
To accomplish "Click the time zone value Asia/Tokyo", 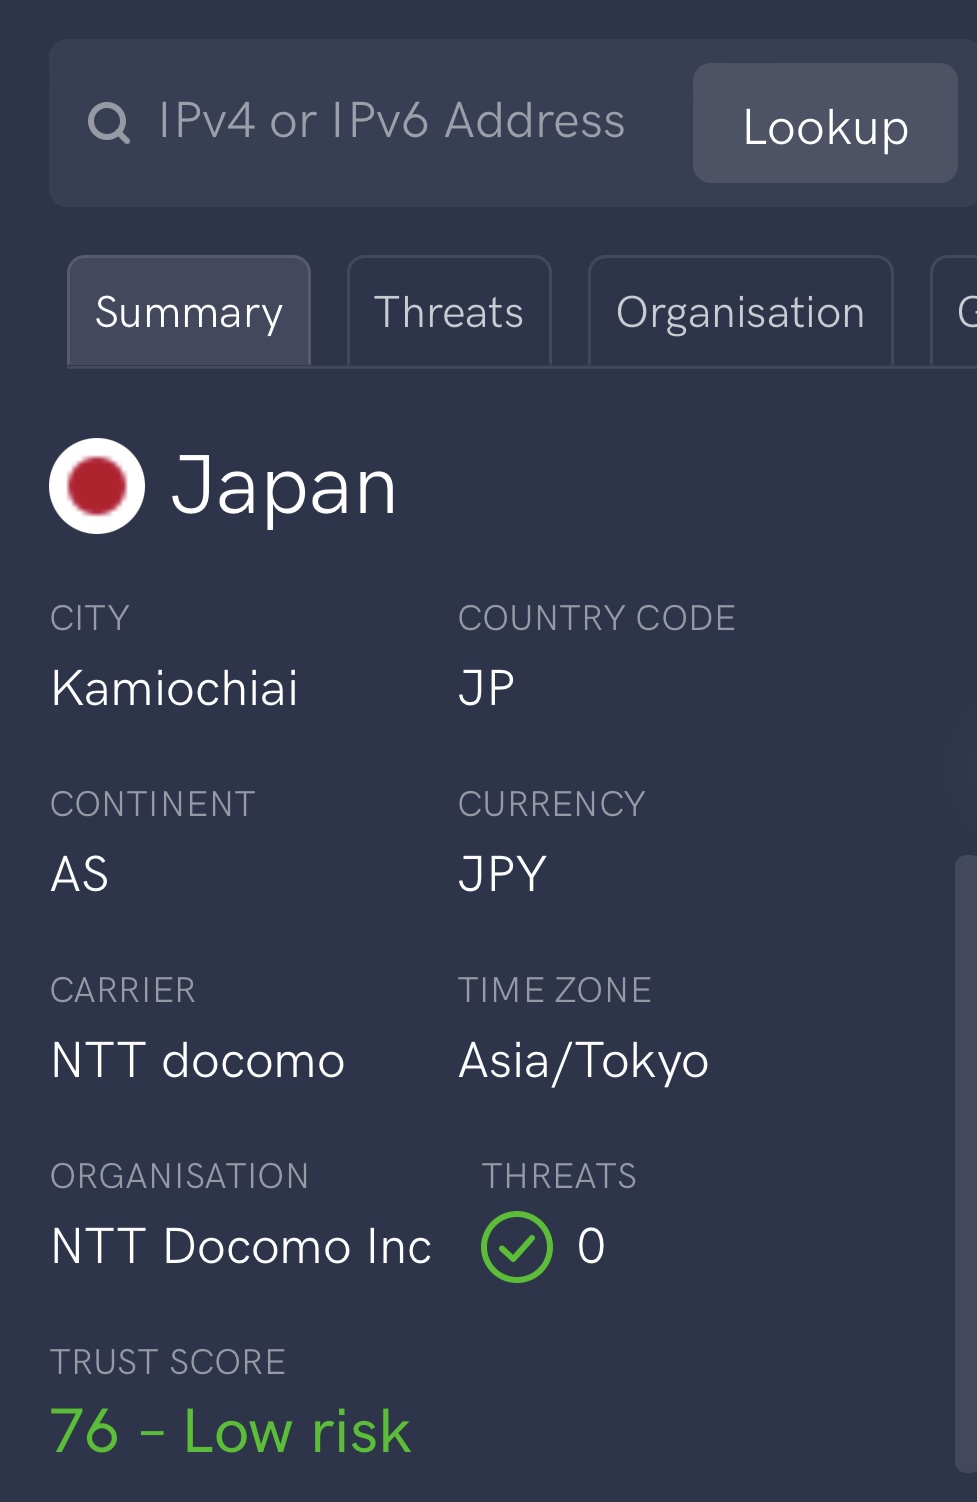I will [x=583, y=1061].
